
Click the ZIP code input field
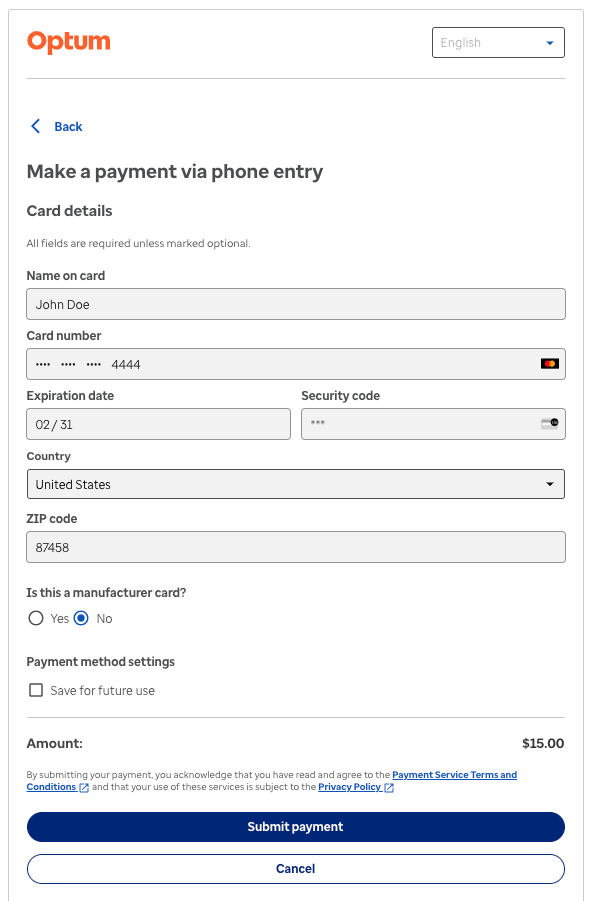[296, 547]
